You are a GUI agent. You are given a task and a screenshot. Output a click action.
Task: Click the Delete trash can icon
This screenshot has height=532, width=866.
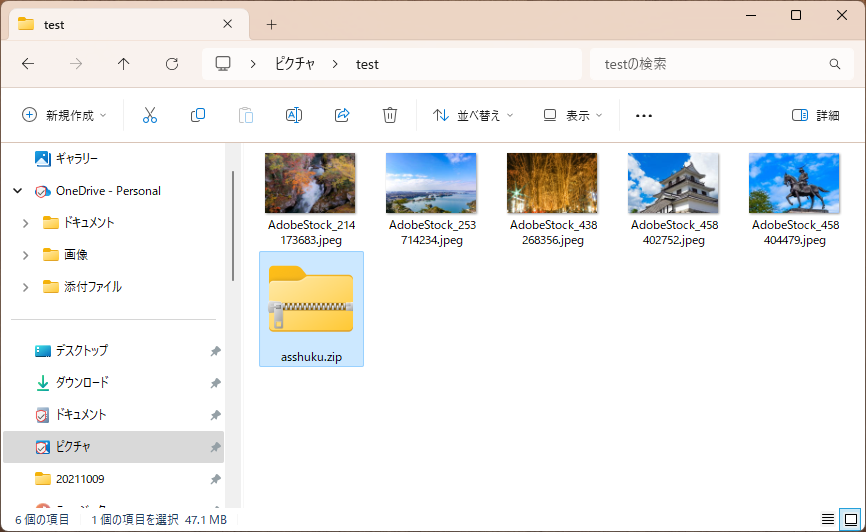tap(390, 115)
